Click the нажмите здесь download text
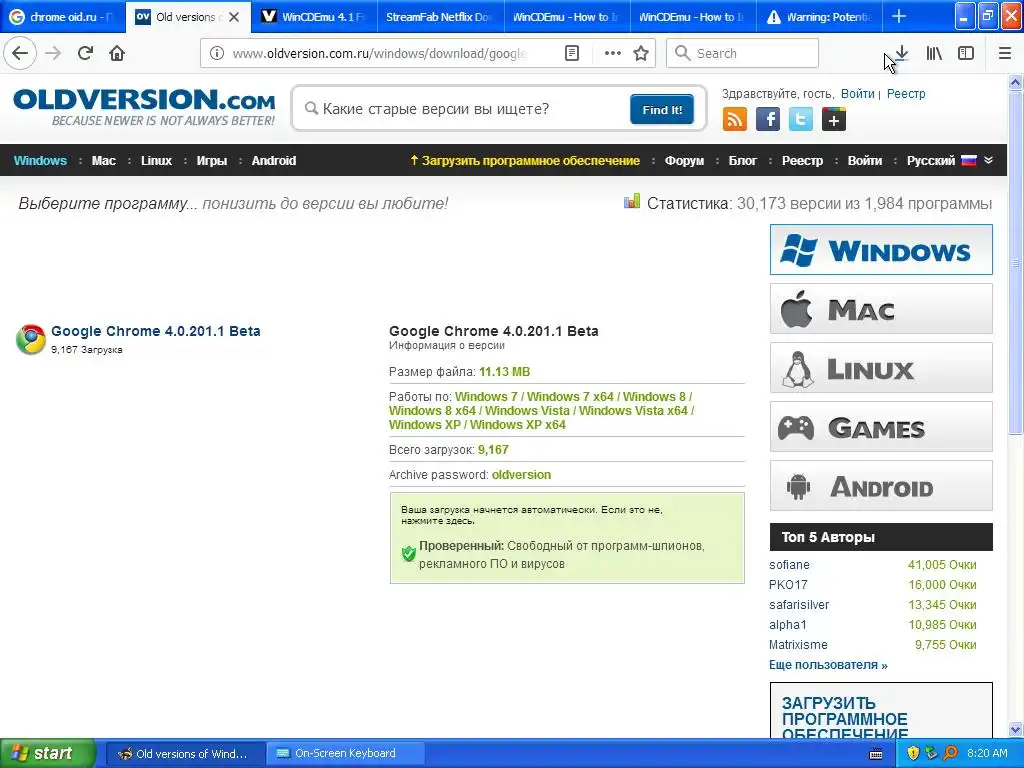The image size is (1024, 768). click(x=438, y=521)
